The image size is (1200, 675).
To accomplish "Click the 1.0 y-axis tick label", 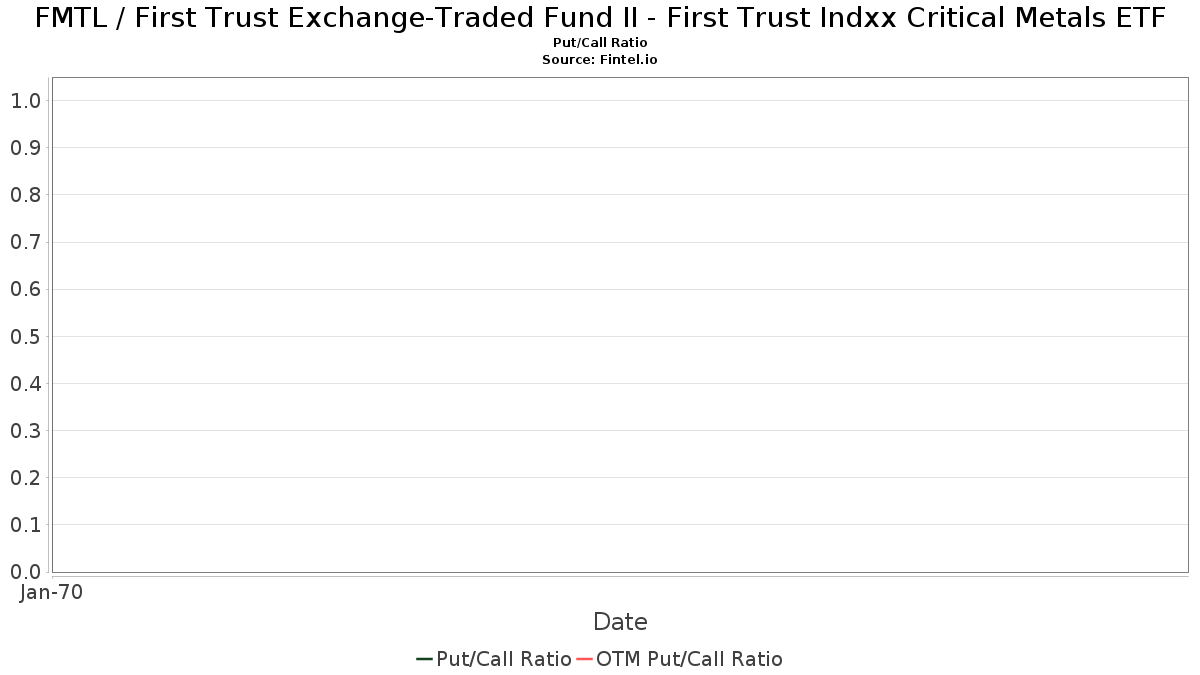I will 25,101.
